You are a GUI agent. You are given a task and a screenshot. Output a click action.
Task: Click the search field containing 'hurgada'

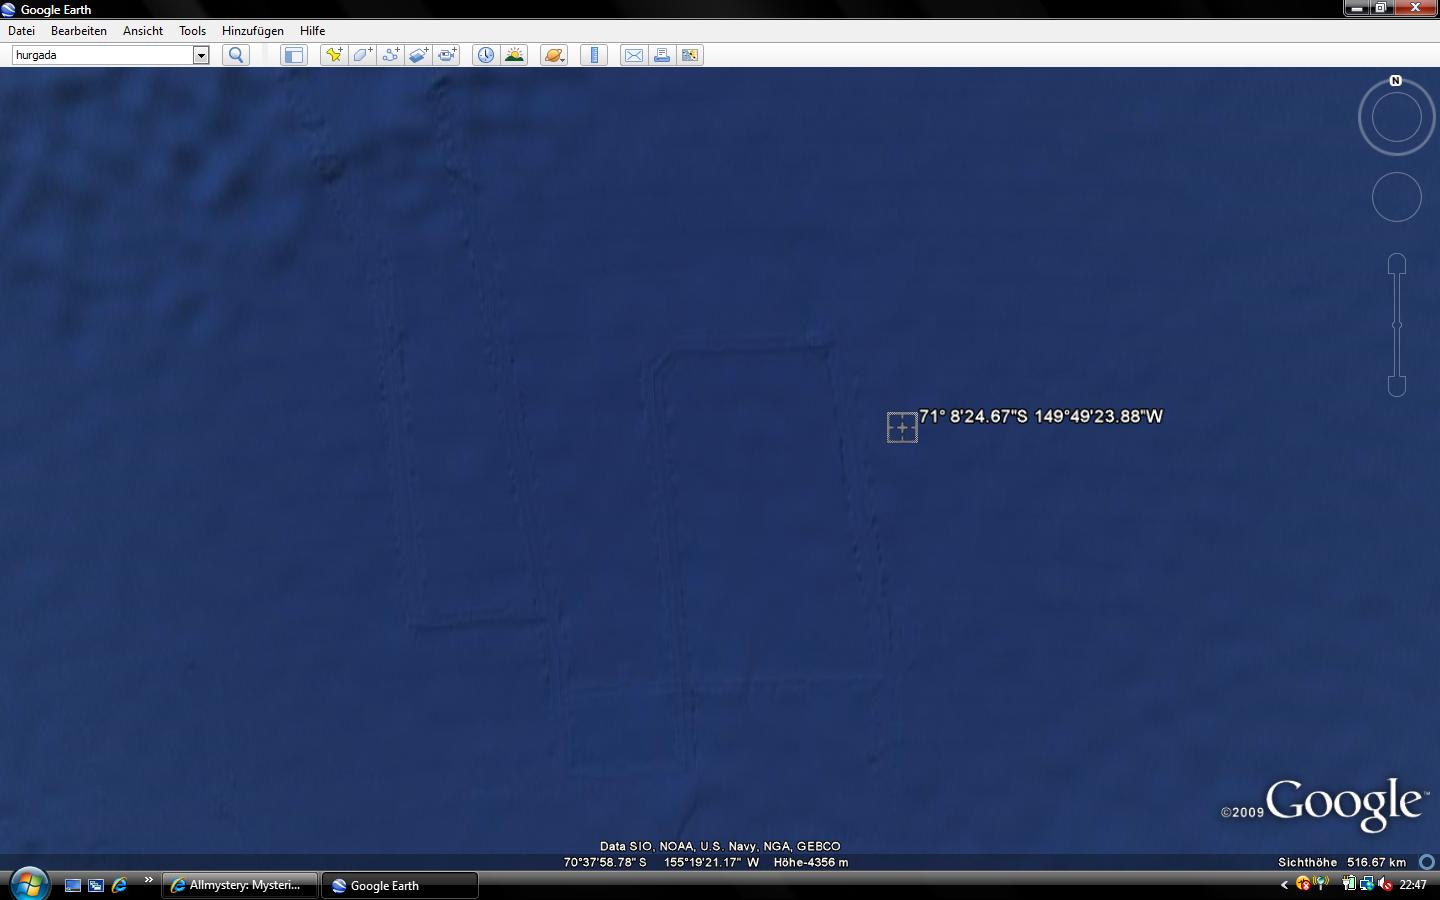tap(103, 55)
